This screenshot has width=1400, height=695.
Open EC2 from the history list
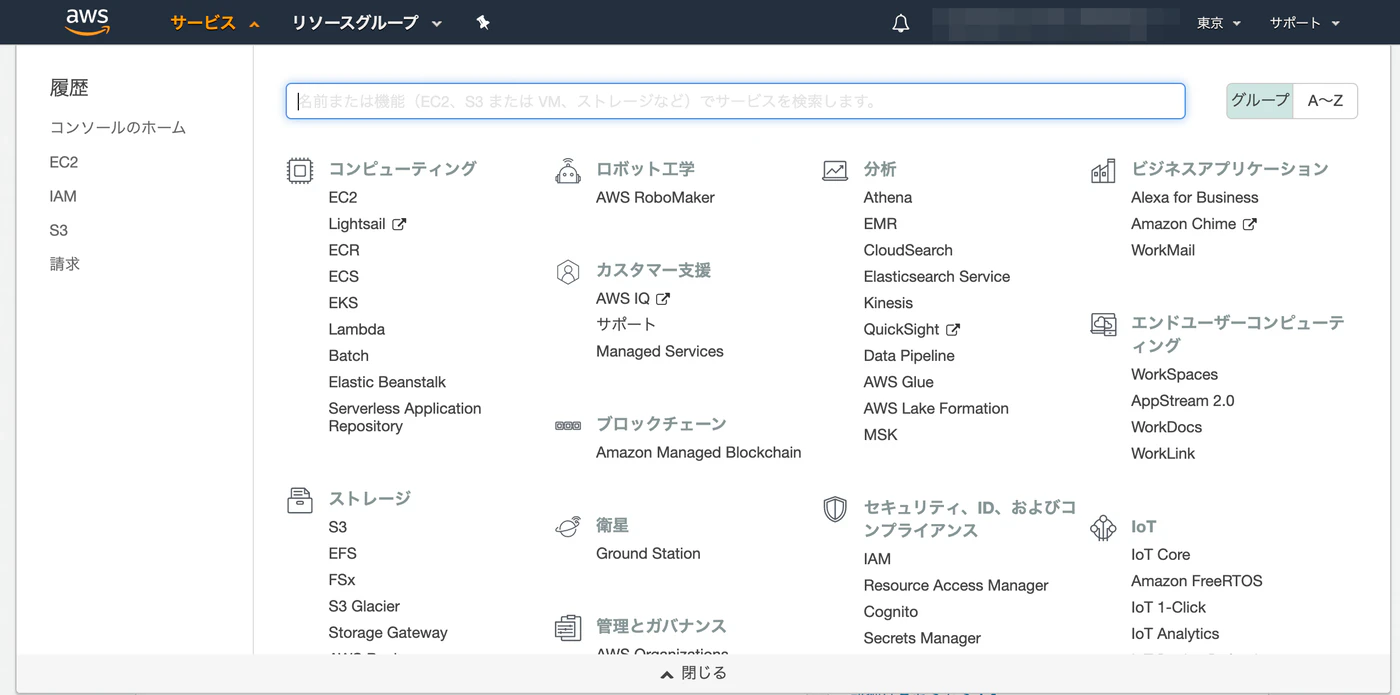64,162
